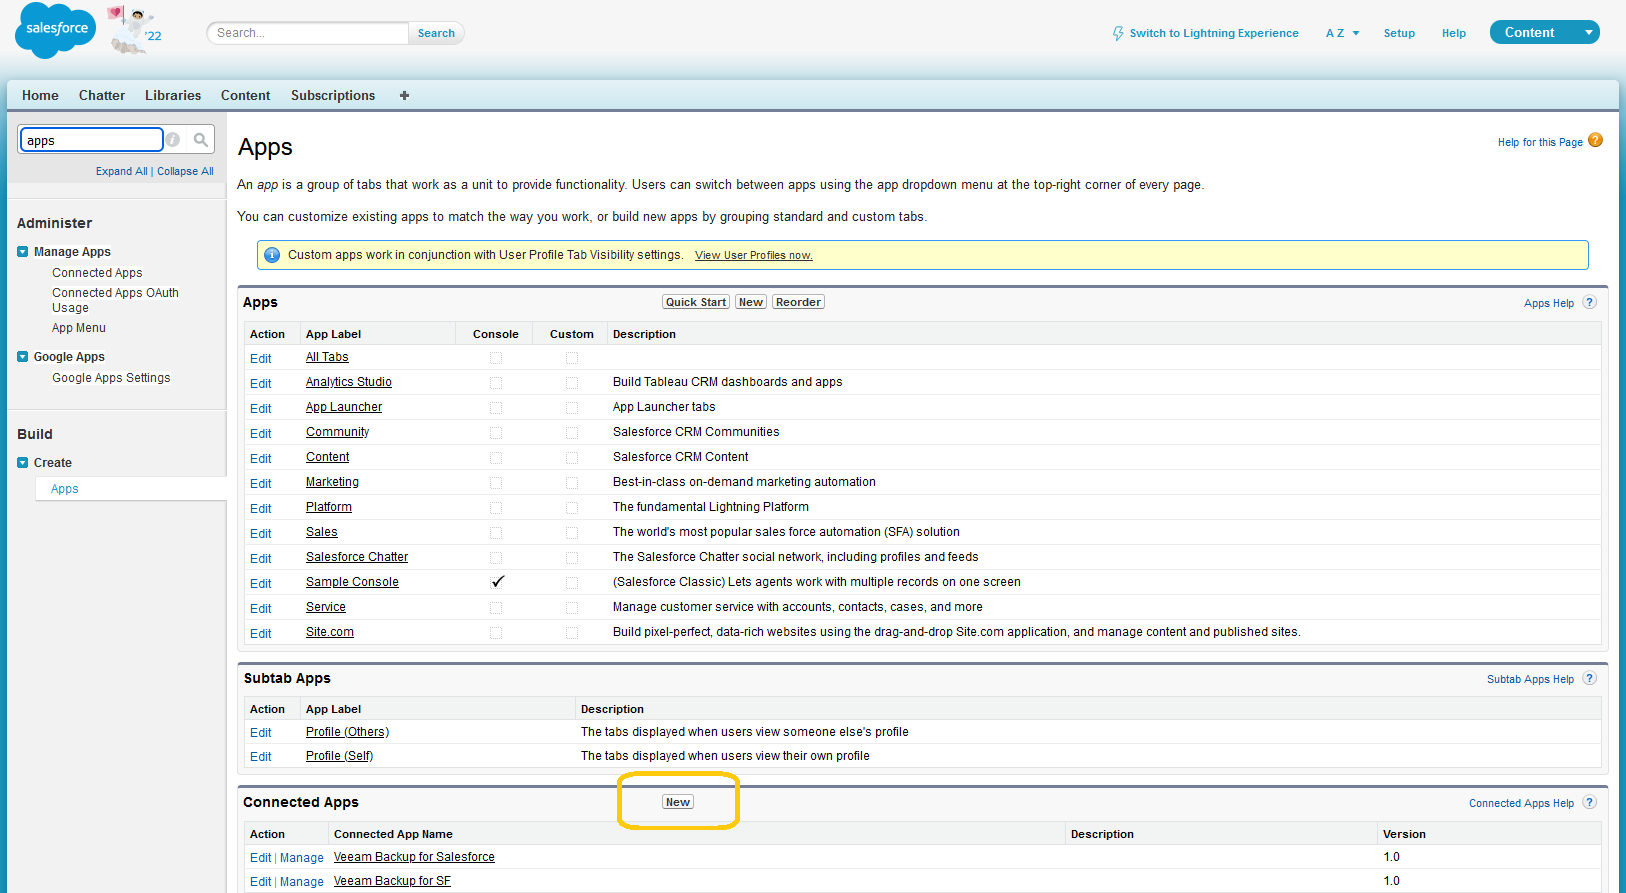Open the Chatter tab
Viewport: 1626px width, 893px height.
(x=102, y=95)
